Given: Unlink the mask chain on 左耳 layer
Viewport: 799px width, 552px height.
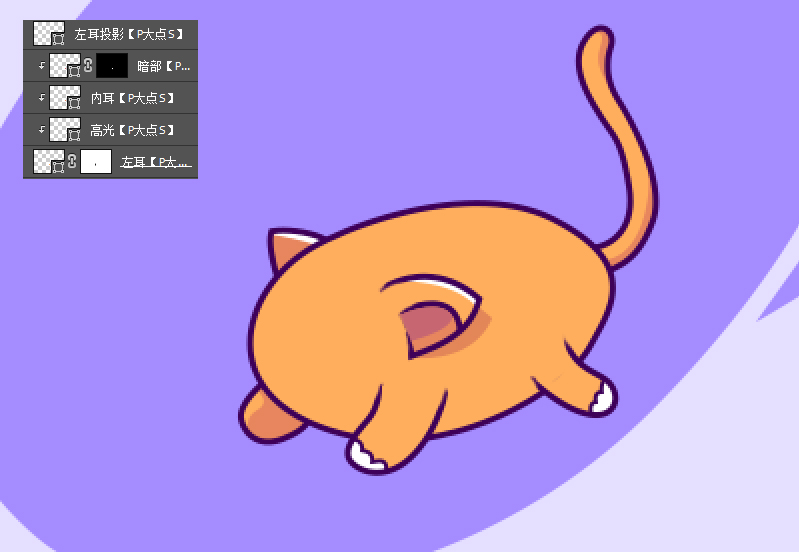Looking at the screenshot, I should tap(72, 161).
